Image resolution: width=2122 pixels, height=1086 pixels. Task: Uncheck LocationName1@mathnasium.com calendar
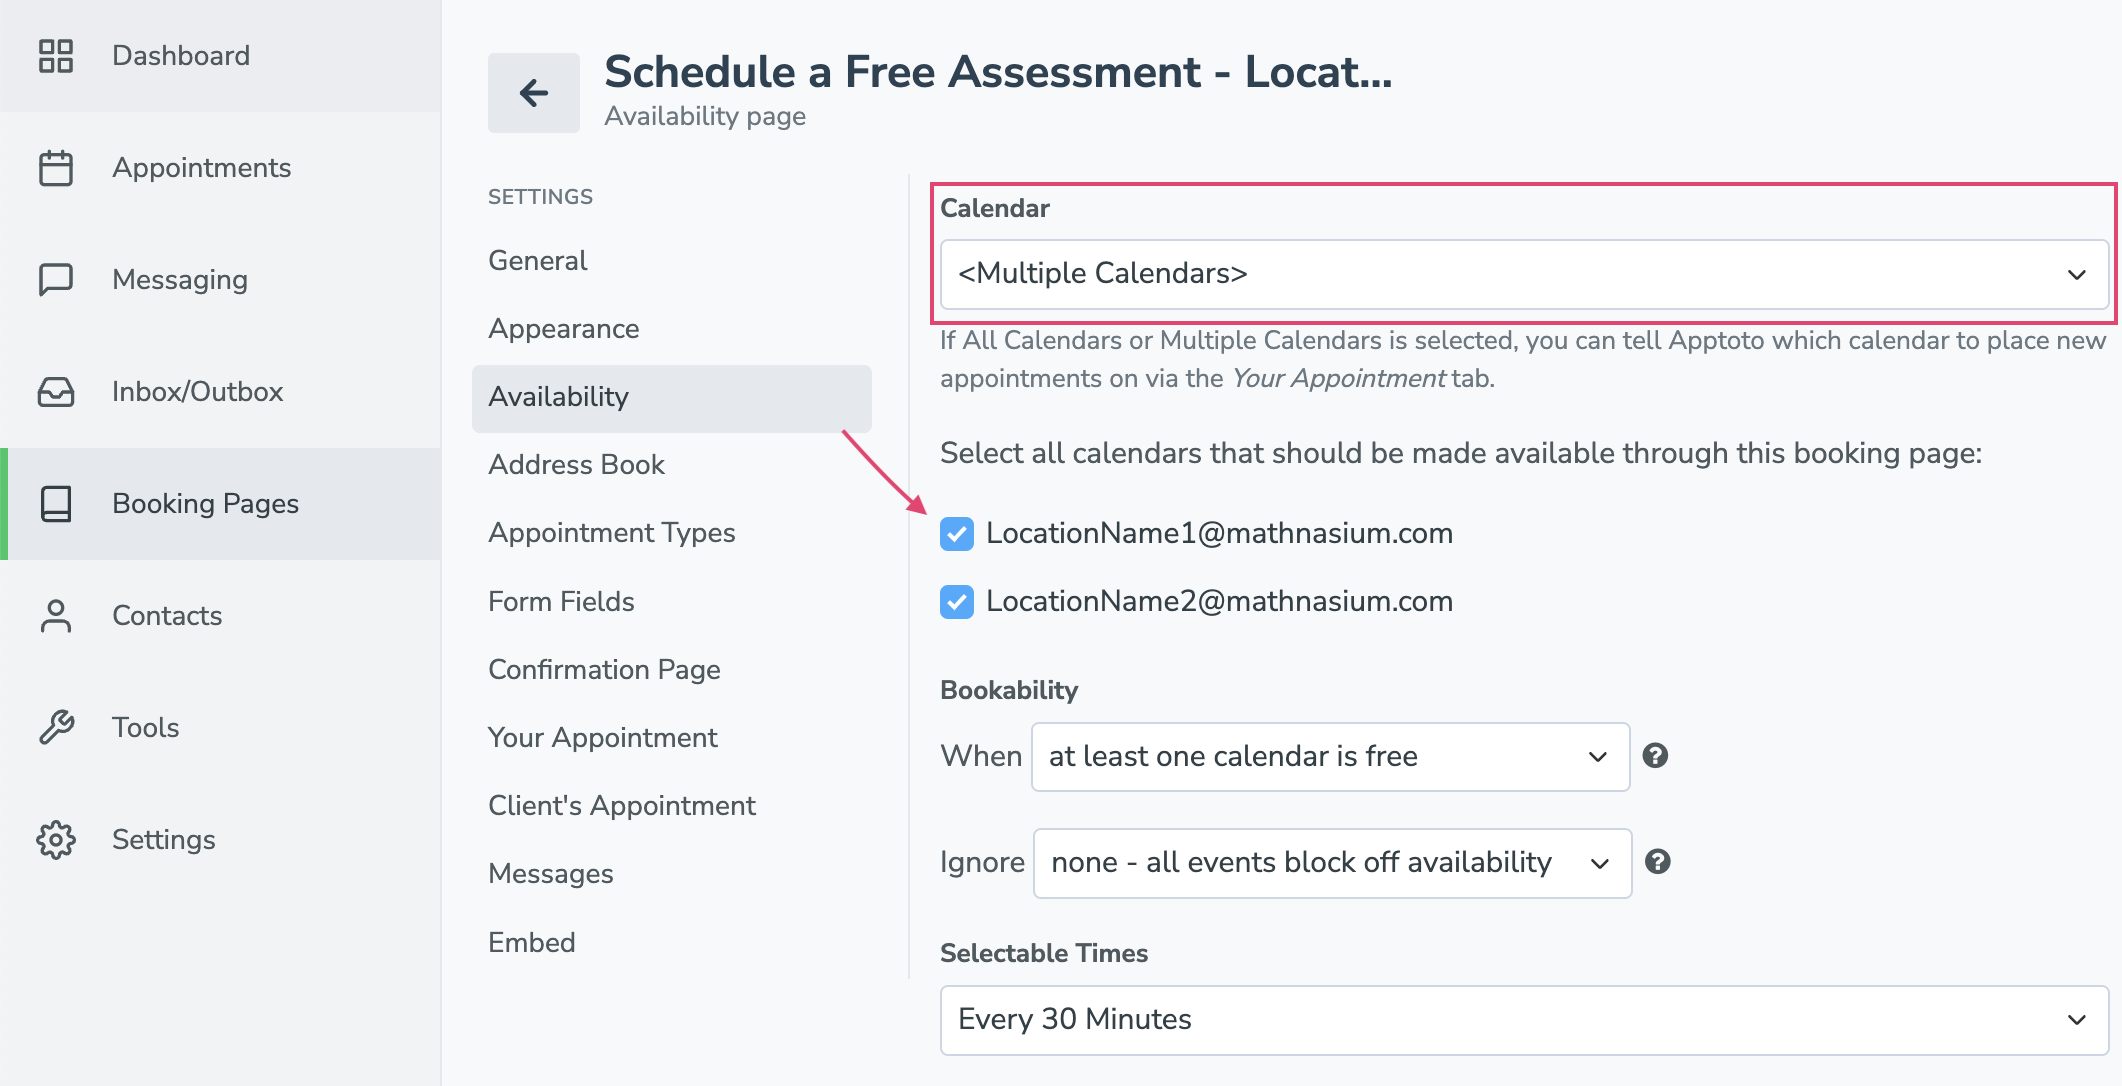957,534
